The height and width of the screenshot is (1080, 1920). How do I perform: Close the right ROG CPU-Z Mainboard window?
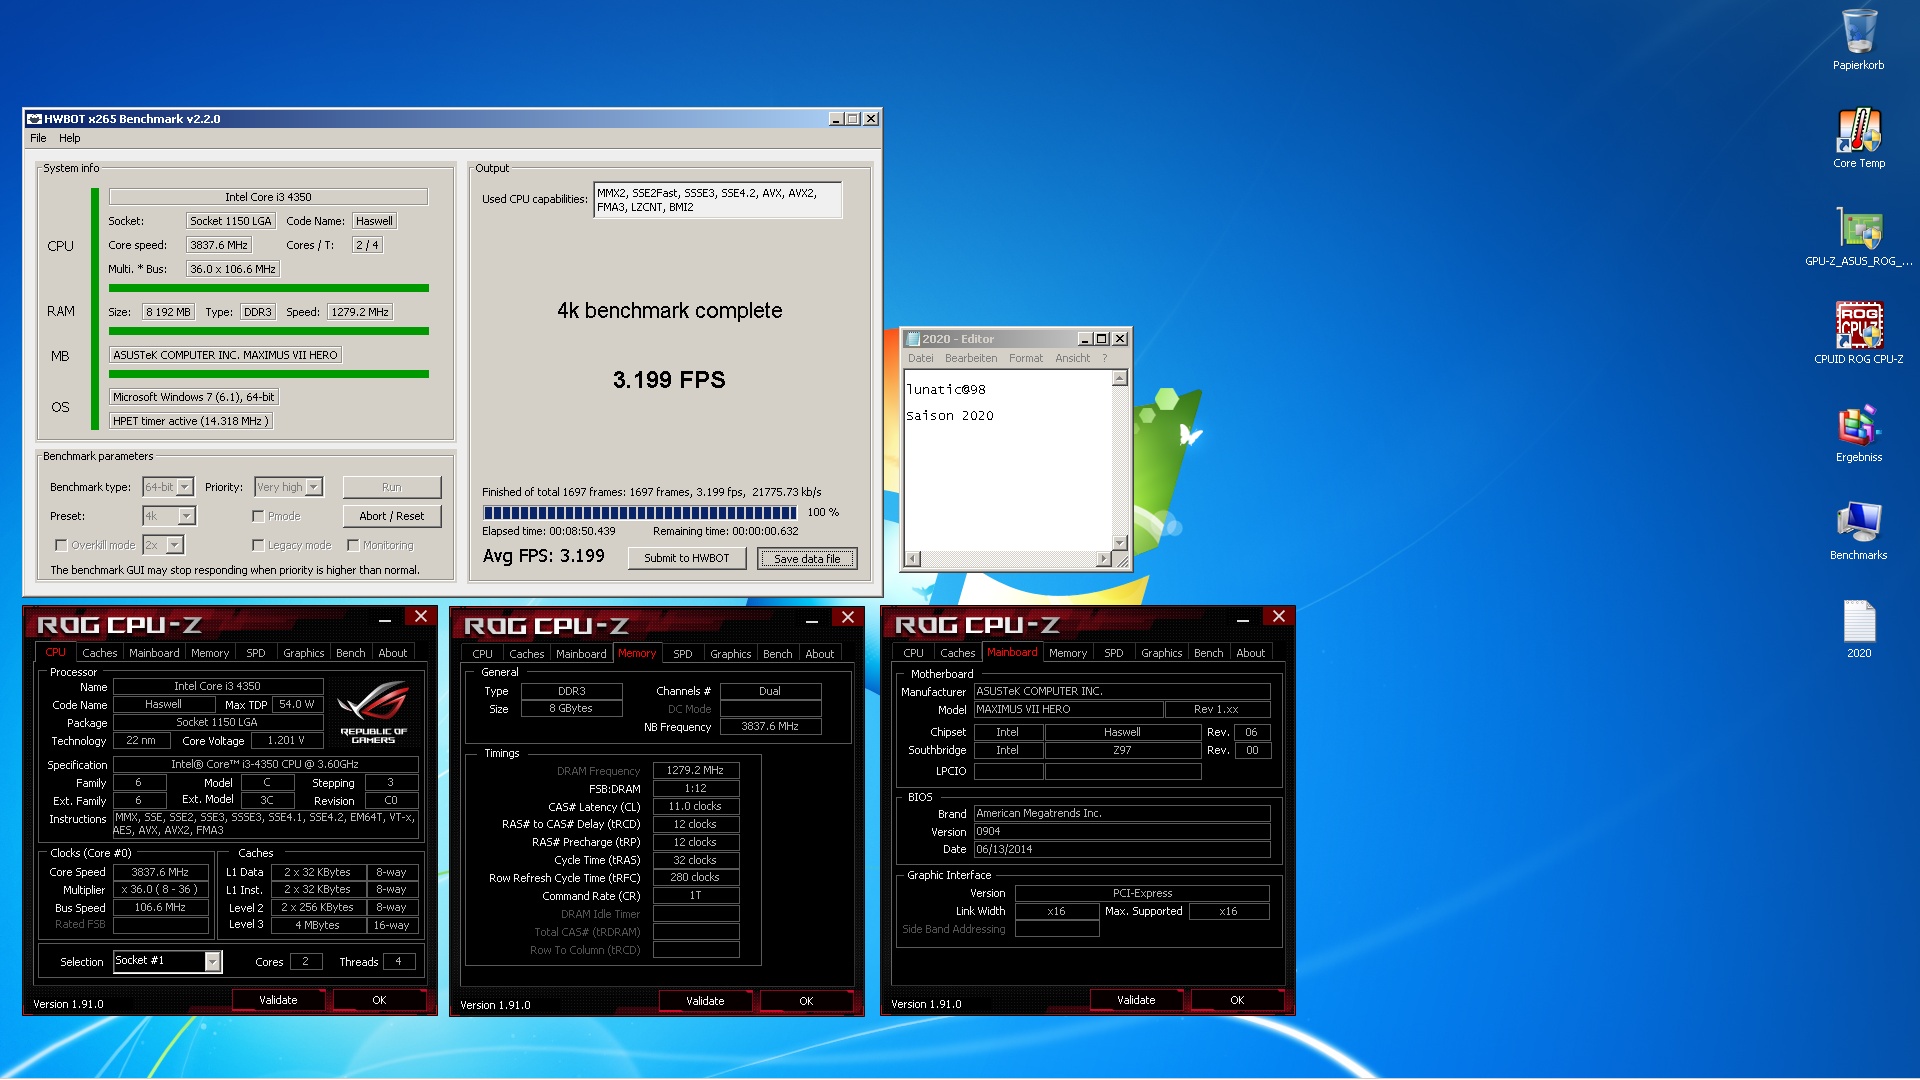tap(1279, 617)
